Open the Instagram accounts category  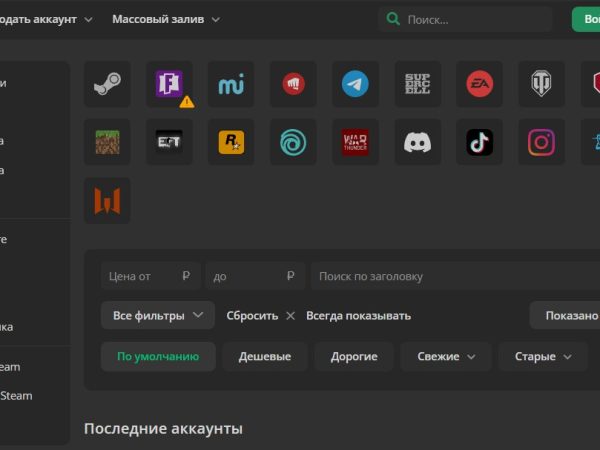click(x=541, y=142)
